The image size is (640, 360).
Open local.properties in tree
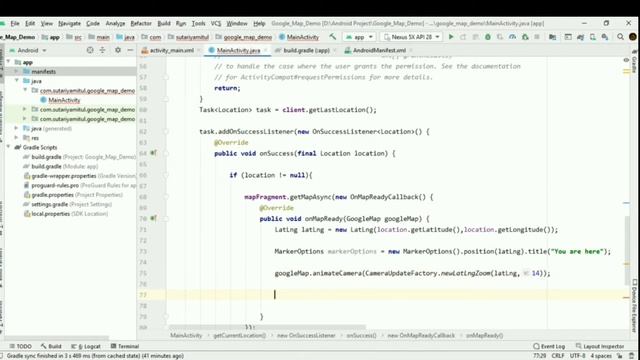pyautogui.click(x=66, y=213)
